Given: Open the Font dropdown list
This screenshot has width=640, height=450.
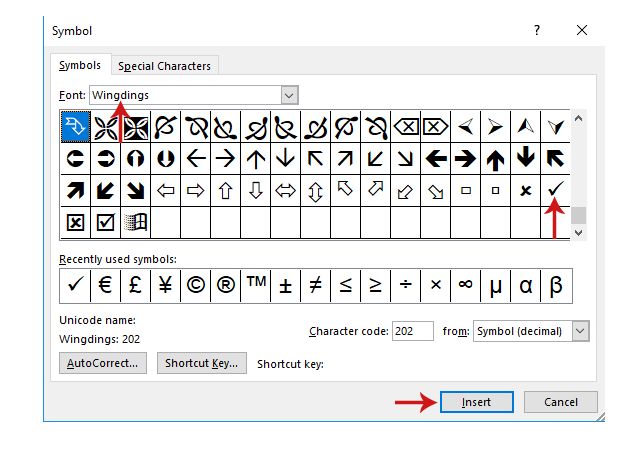Looking at the screenshot, I should click(290, 95).
